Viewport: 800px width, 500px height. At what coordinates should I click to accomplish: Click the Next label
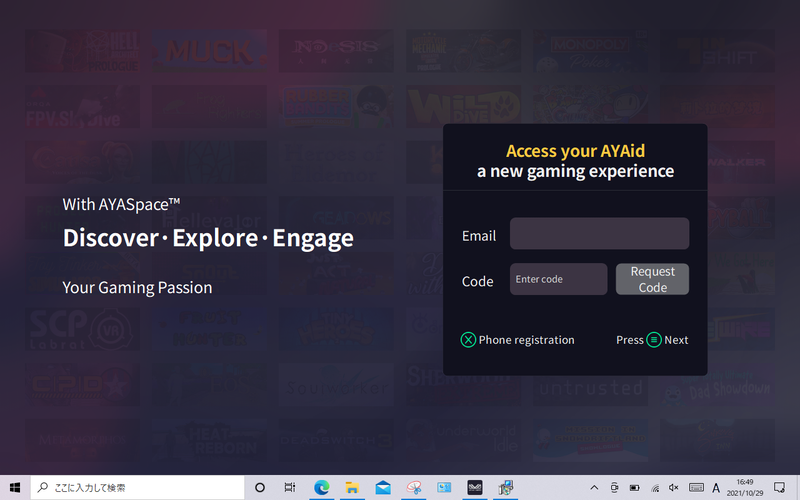point(676,340)
